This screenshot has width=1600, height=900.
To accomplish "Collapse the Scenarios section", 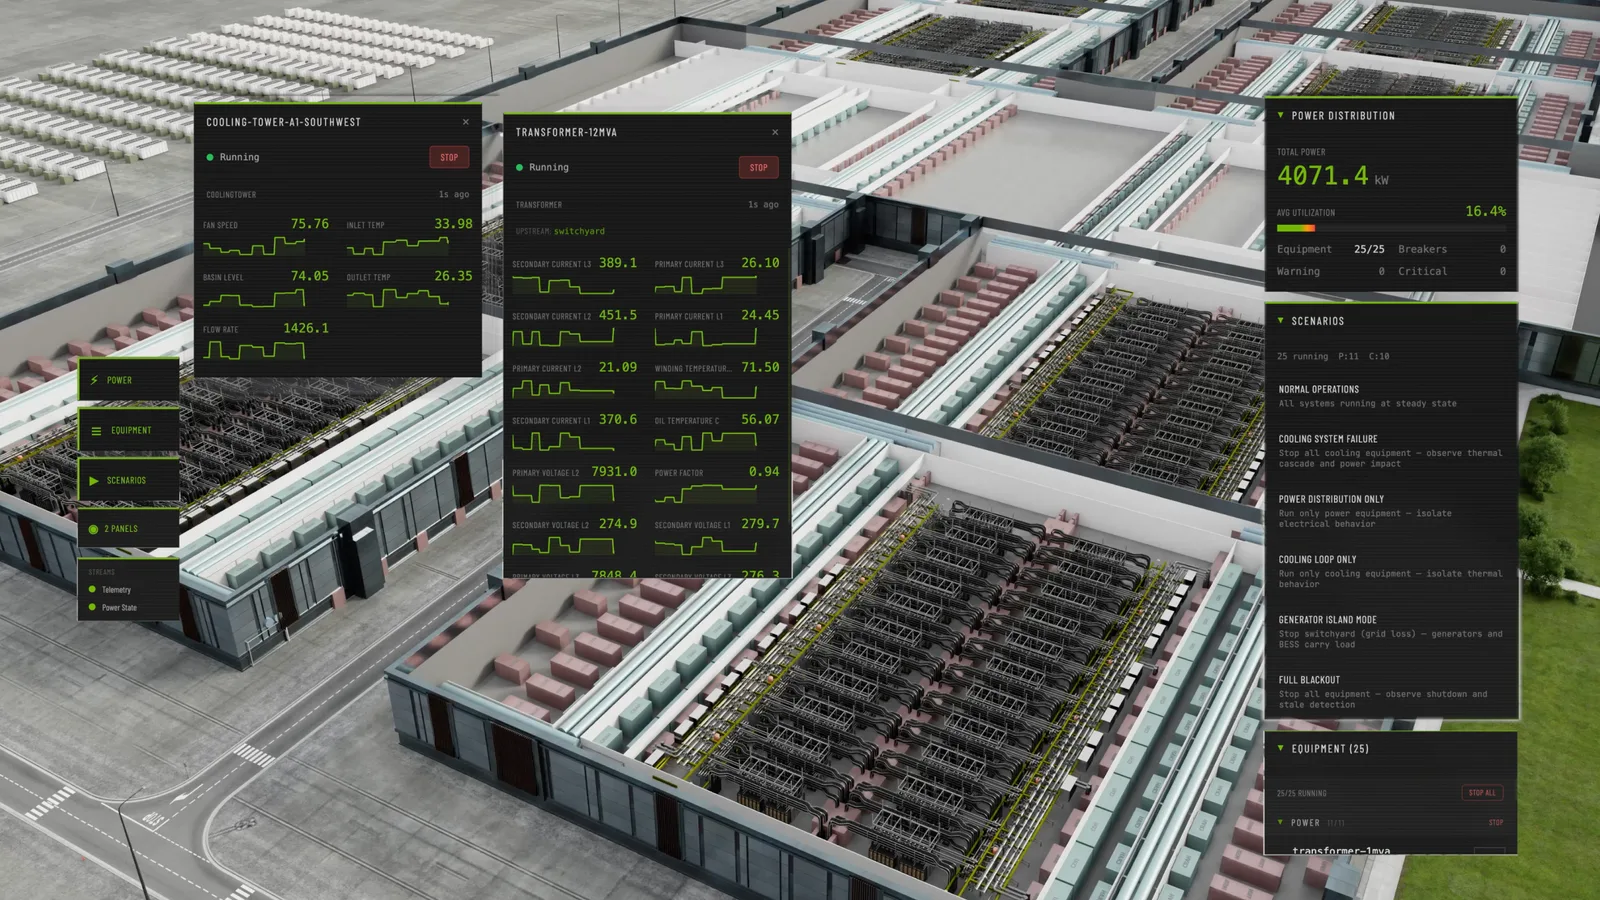I will point(1281,321).
